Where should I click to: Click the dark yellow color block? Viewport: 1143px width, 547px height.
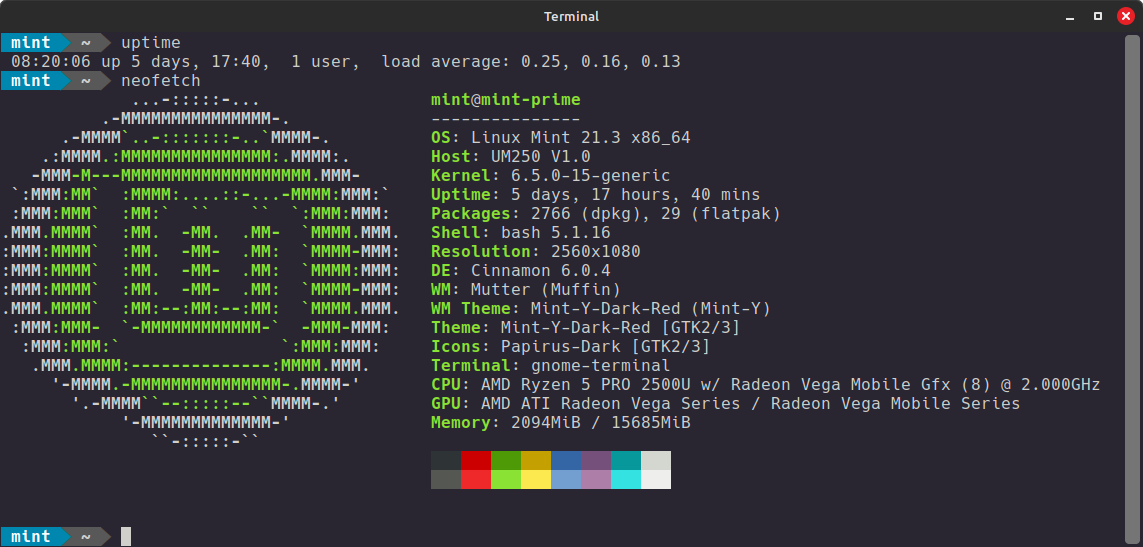pos(536,460)
